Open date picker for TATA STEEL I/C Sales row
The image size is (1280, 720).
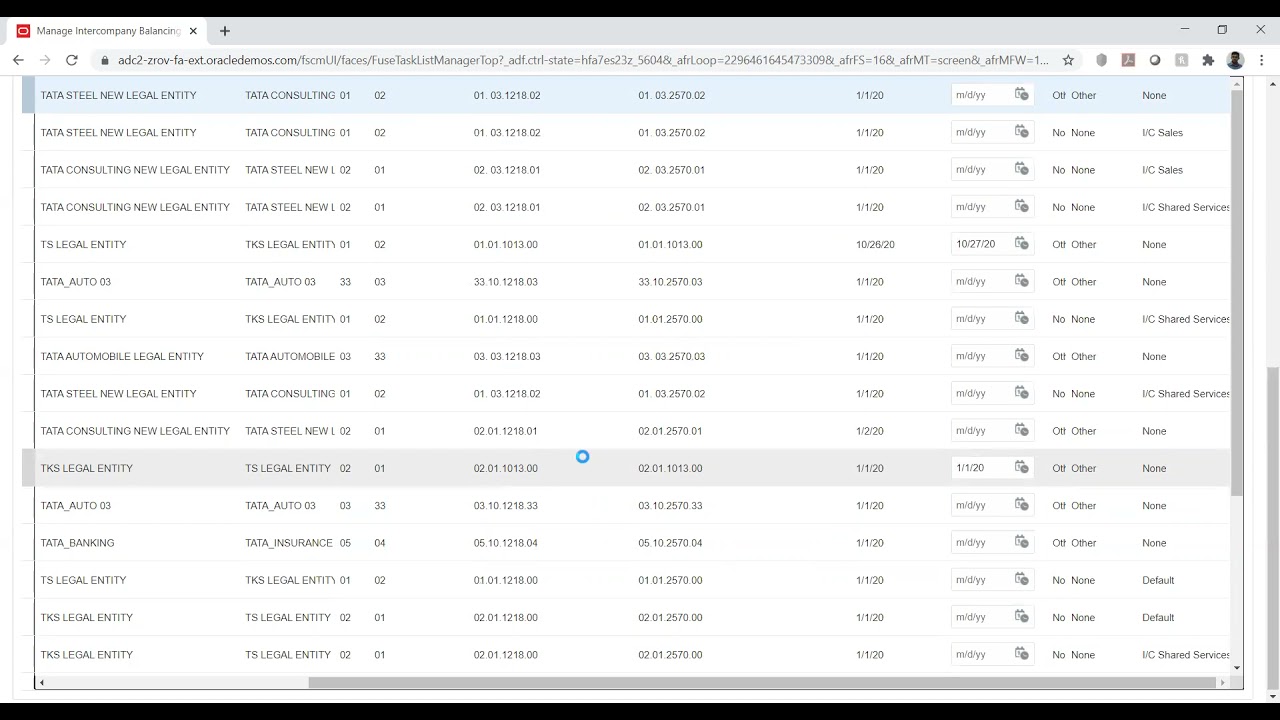tap(1021, 132)
